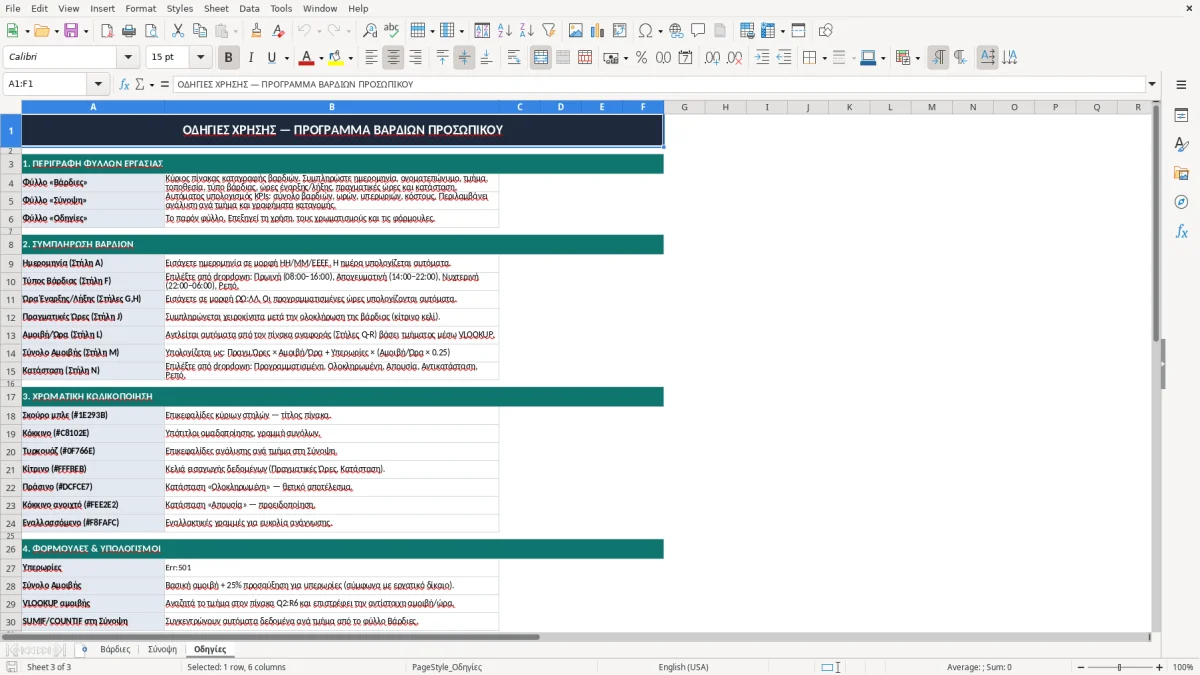Screen dimensions: 1200x675
Task: Click the AutoFilter funnel icon
Action: (549, 31)
